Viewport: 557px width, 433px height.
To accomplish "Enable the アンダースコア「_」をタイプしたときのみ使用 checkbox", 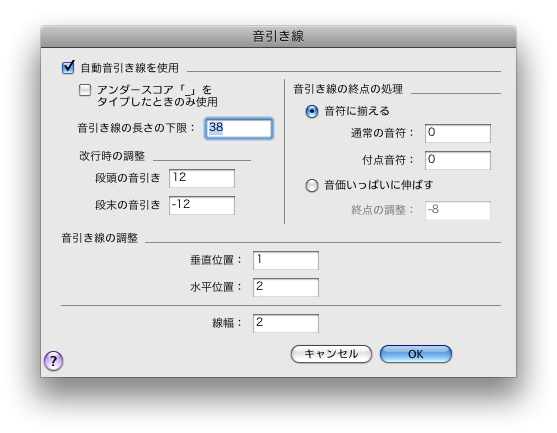I will (85, 90).
